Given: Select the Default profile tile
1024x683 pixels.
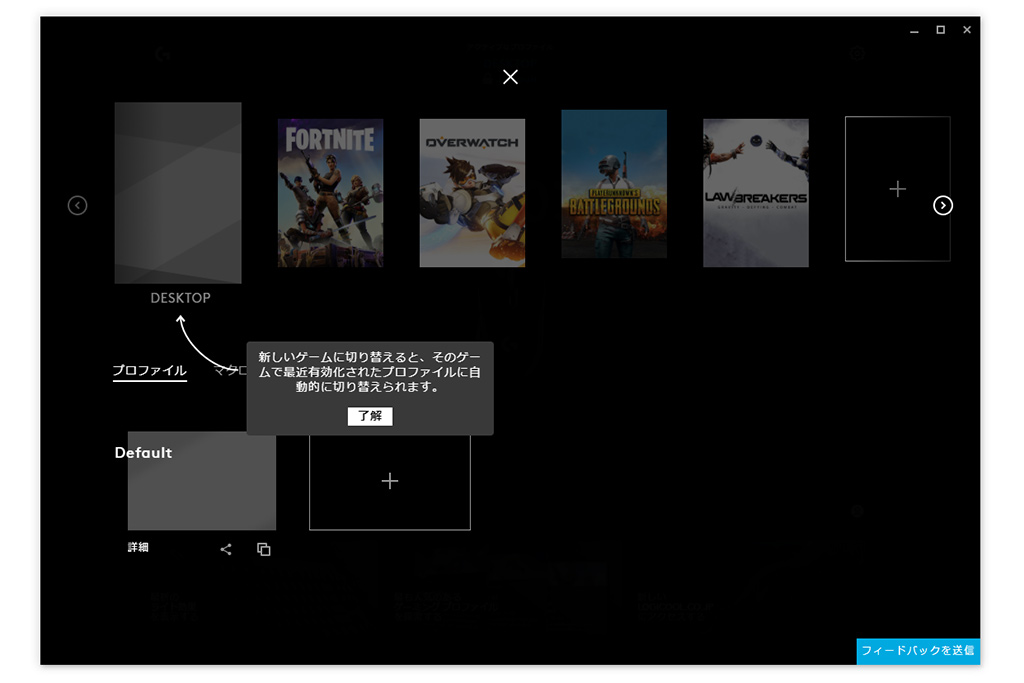Looking at the screenshot, I should [x=202, y=481].
